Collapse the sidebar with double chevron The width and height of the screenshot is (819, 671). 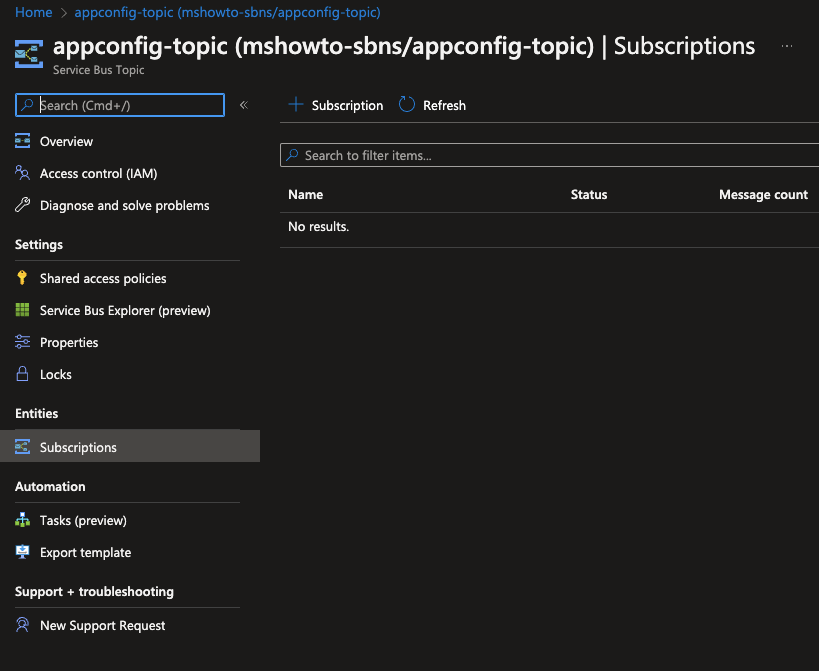coord(244,105)
